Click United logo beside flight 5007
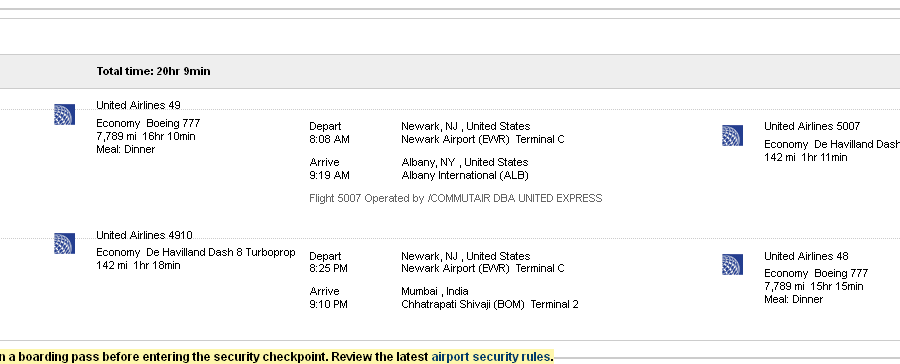 (732, 135)
